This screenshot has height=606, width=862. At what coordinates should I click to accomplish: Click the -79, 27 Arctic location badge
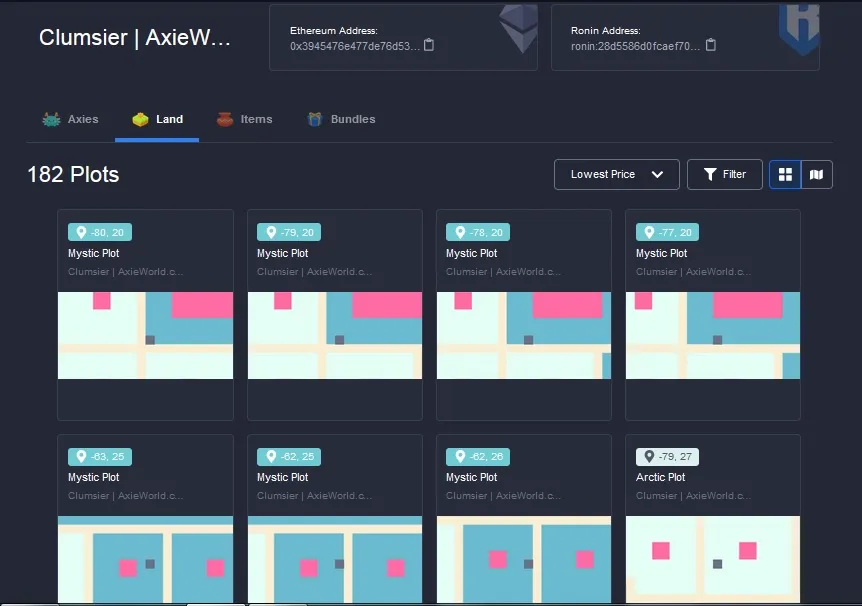click(667, 456)
